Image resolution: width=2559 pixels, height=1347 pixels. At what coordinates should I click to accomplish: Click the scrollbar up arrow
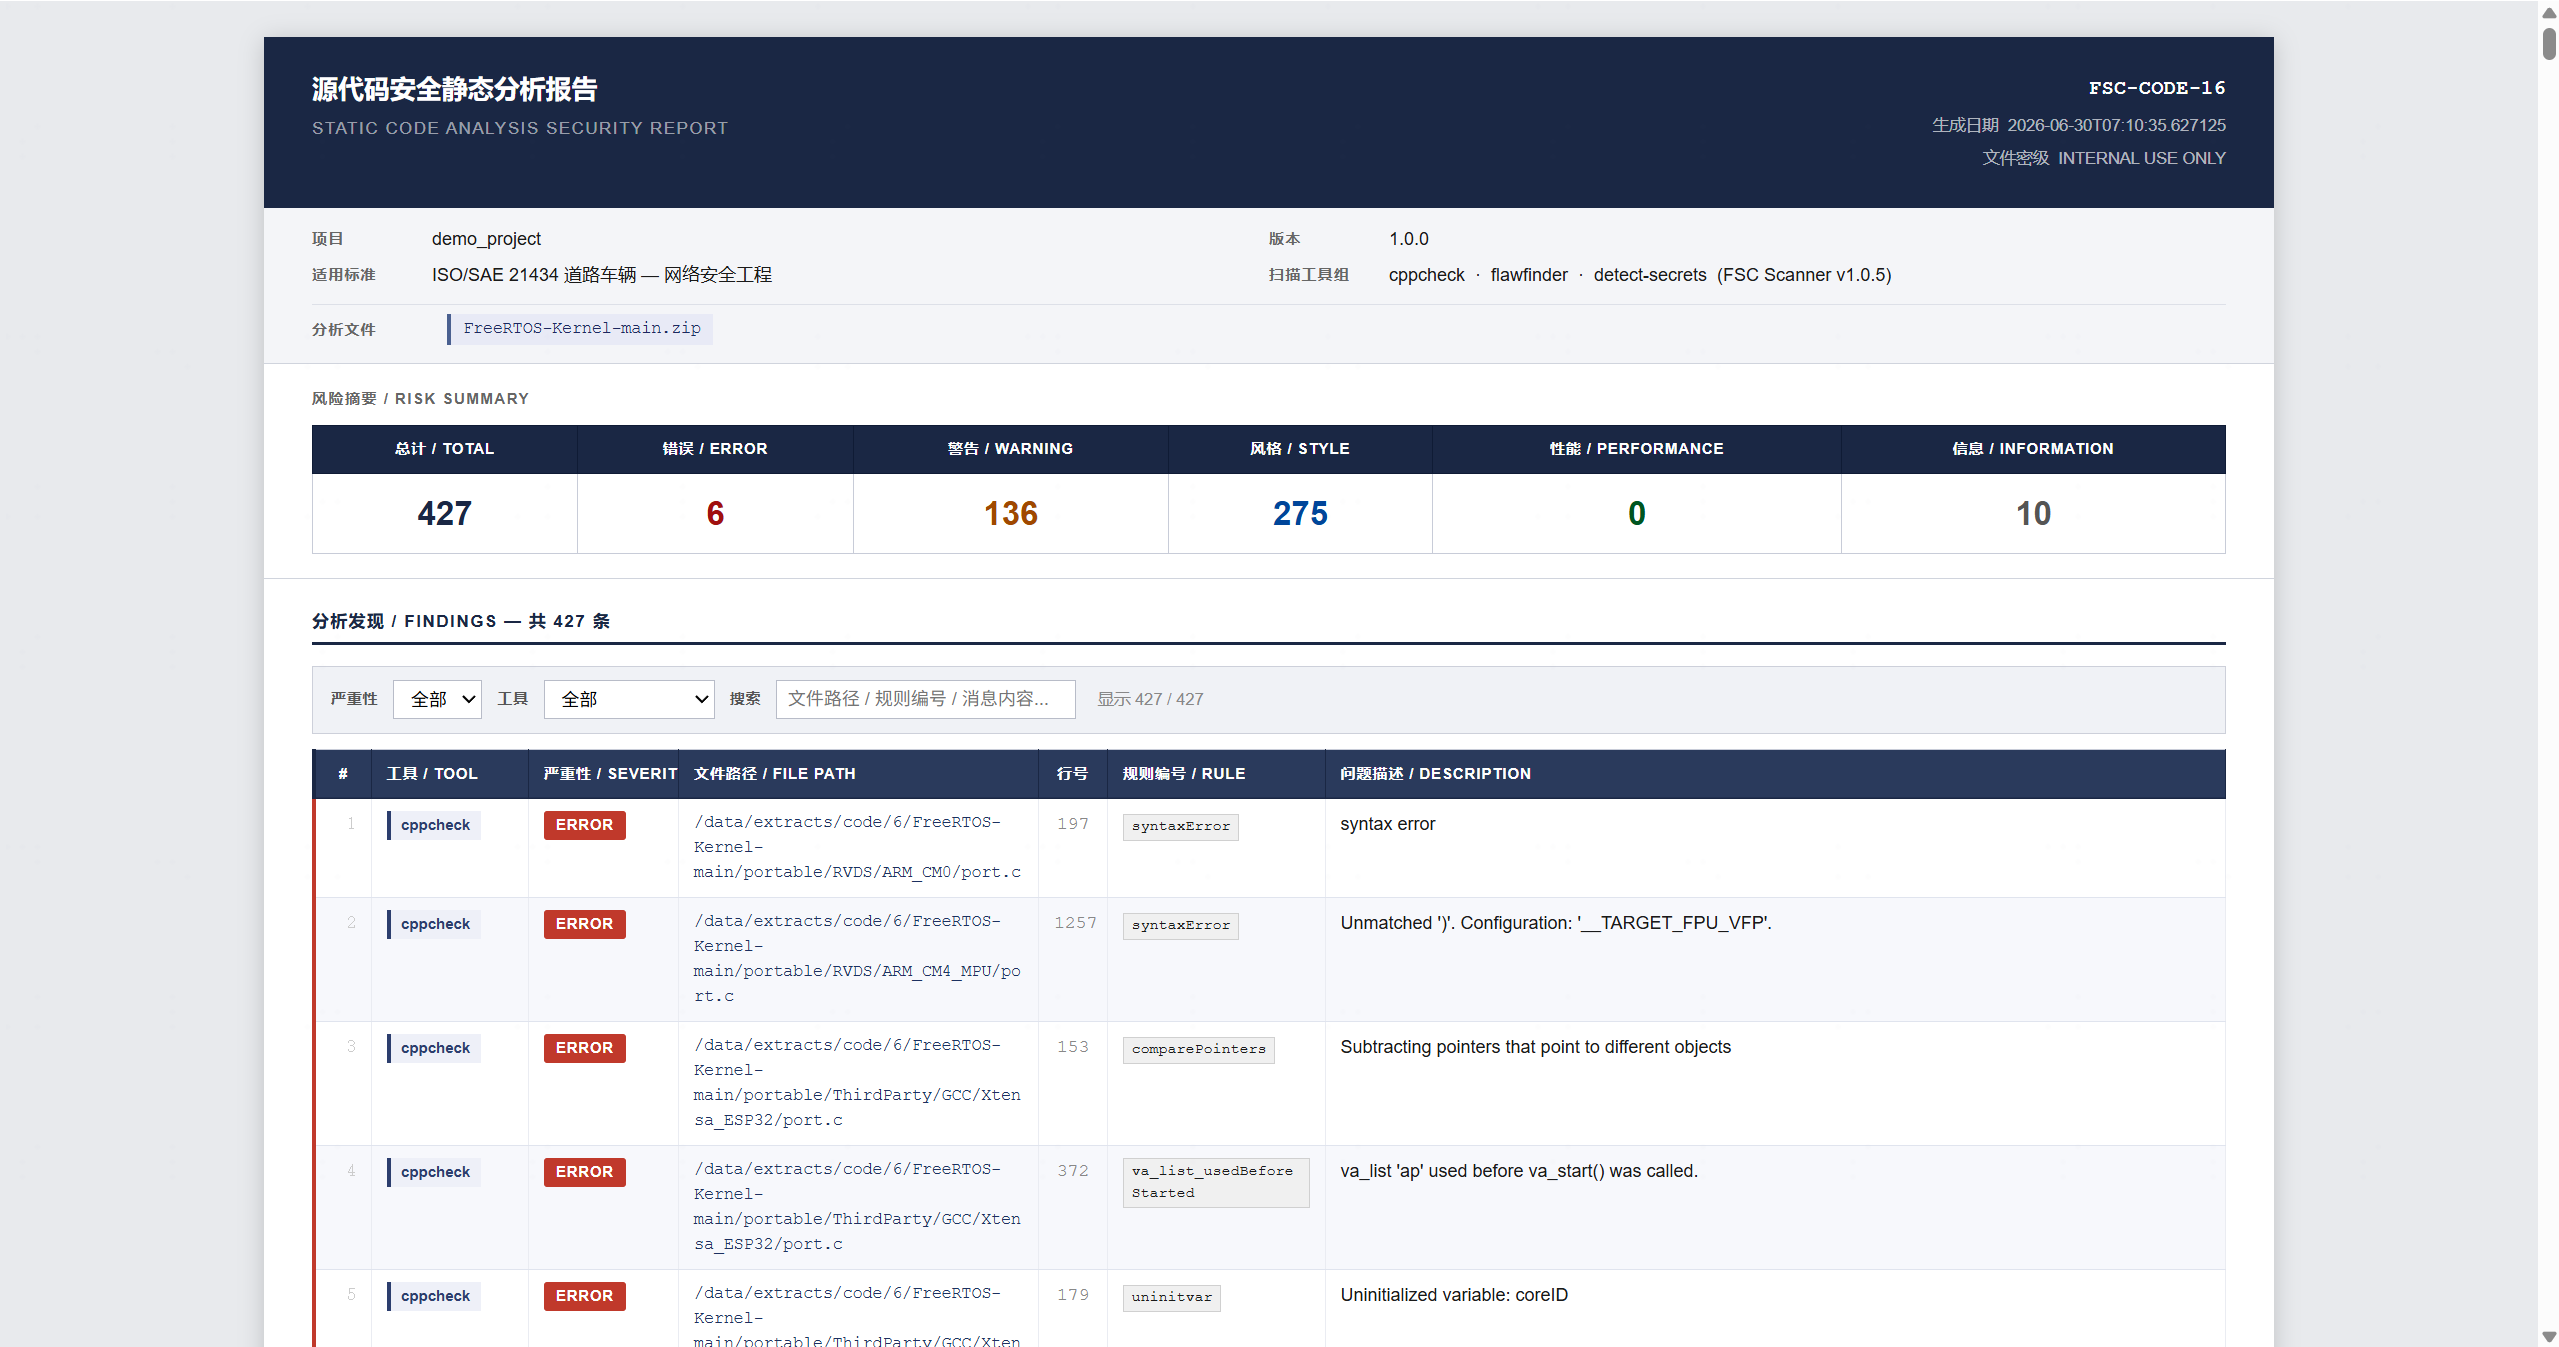(2549, 12)
